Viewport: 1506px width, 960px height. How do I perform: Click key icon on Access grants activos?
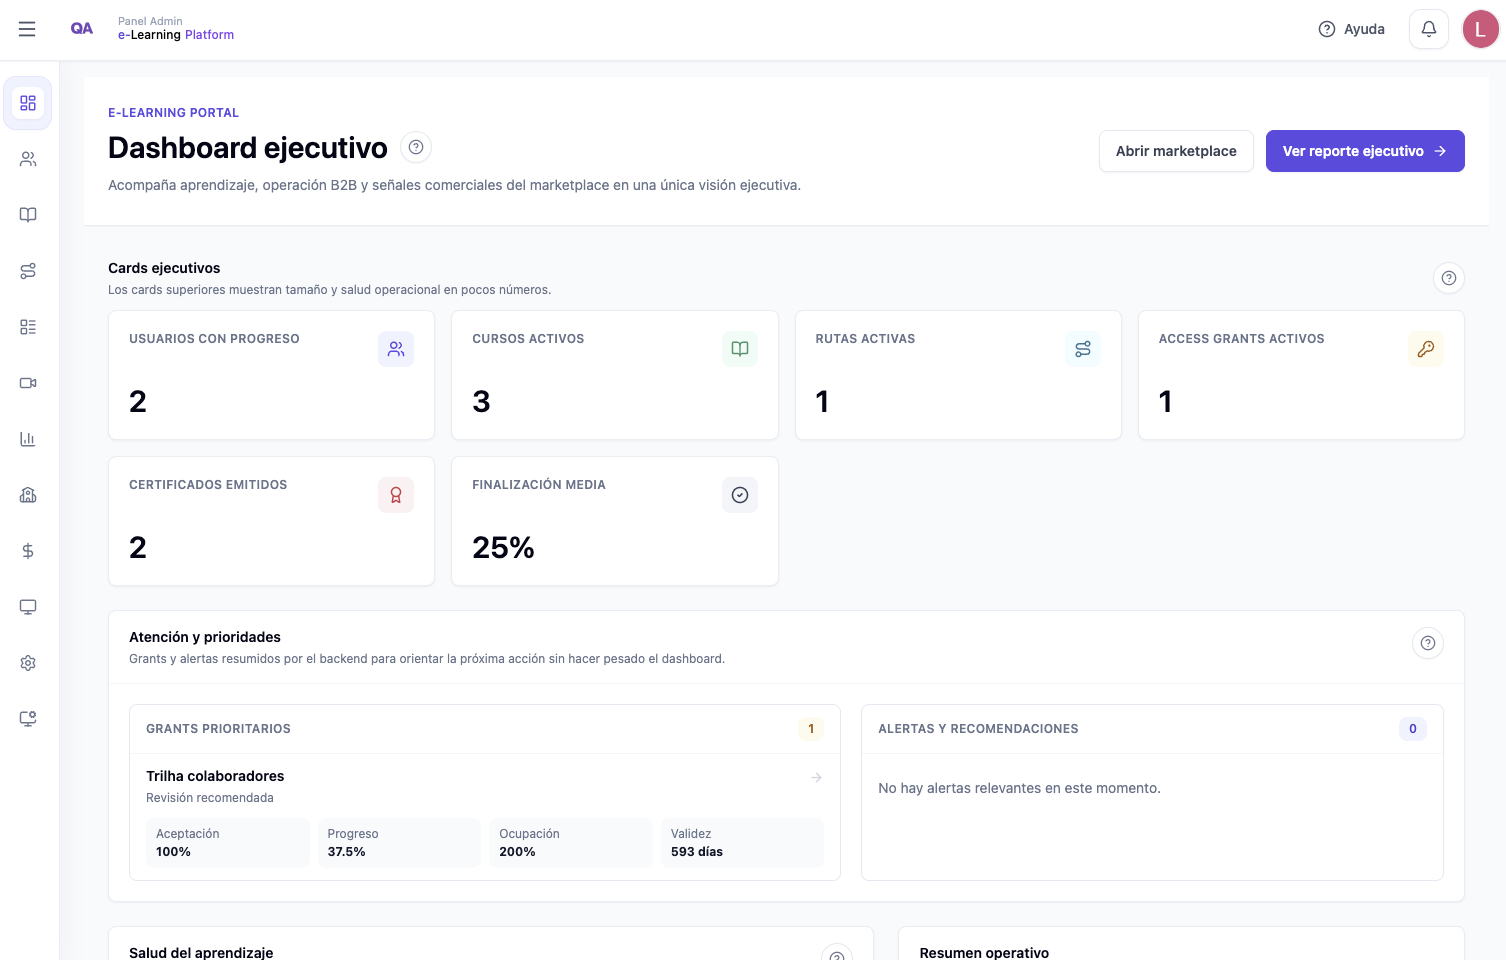point(1426,349)
